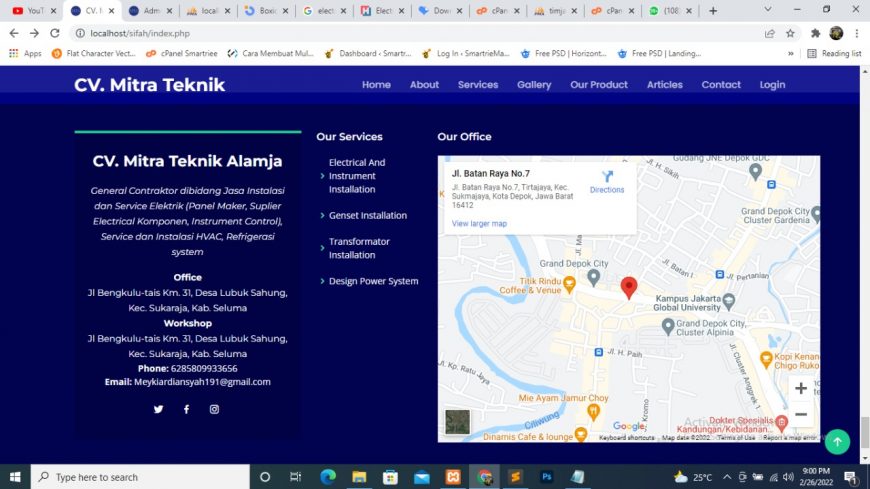Expand hidden bookmarks with double chevron
The image size is (870, 489).
pos(791,53)
